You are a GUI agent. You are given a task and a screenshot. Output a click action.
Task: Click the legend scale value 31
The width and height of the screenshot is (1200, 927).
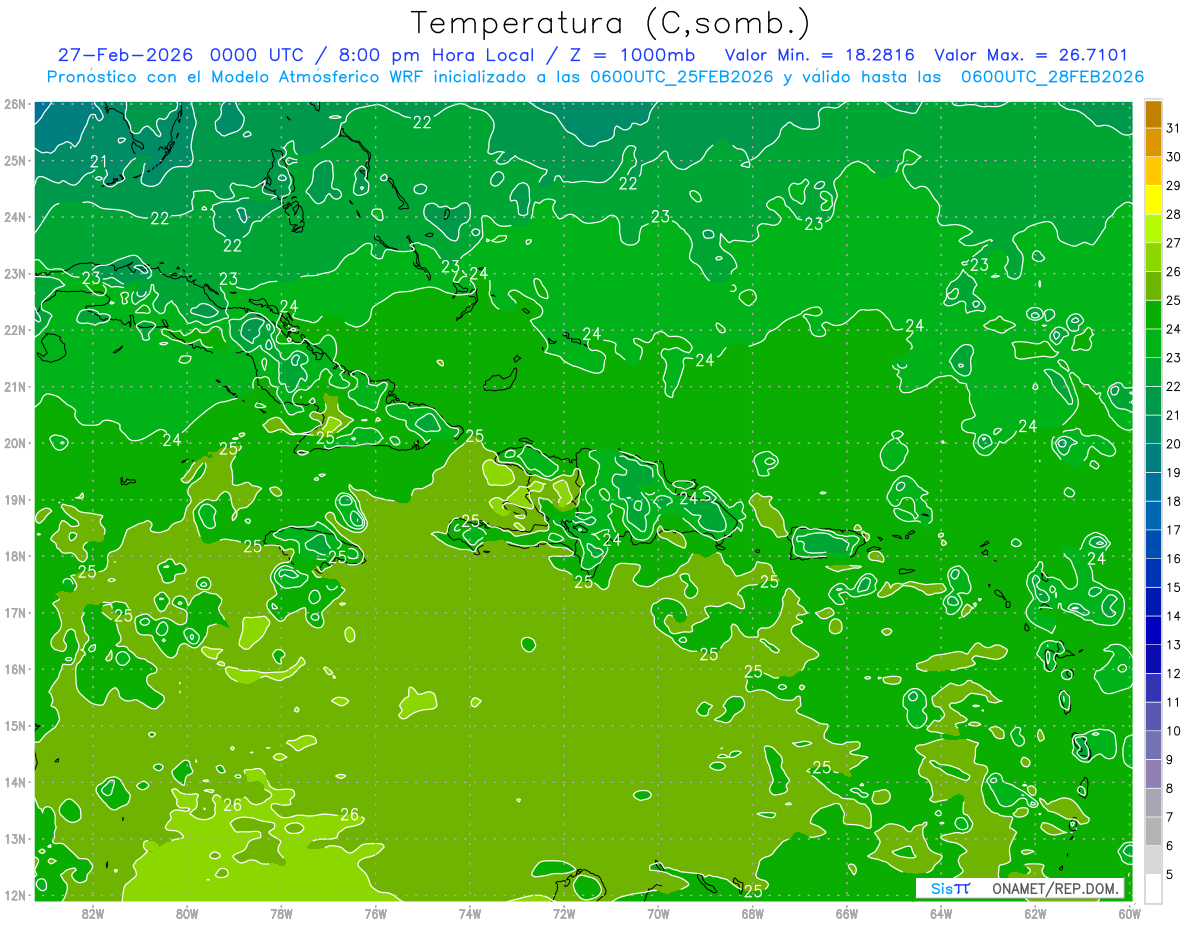(1173, 129)
